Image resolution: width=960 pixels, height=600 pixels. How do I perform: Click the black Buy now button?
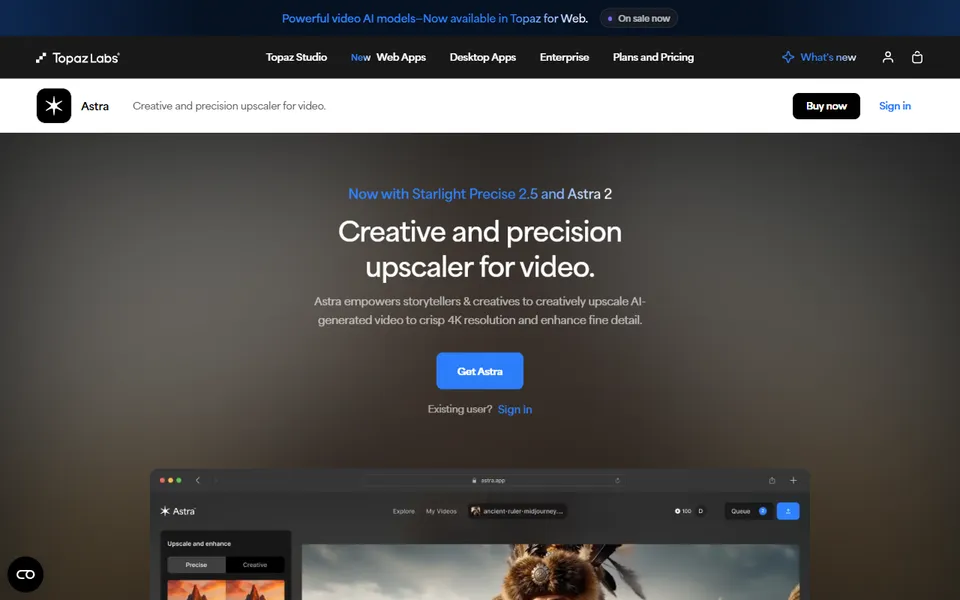[827, 106]
